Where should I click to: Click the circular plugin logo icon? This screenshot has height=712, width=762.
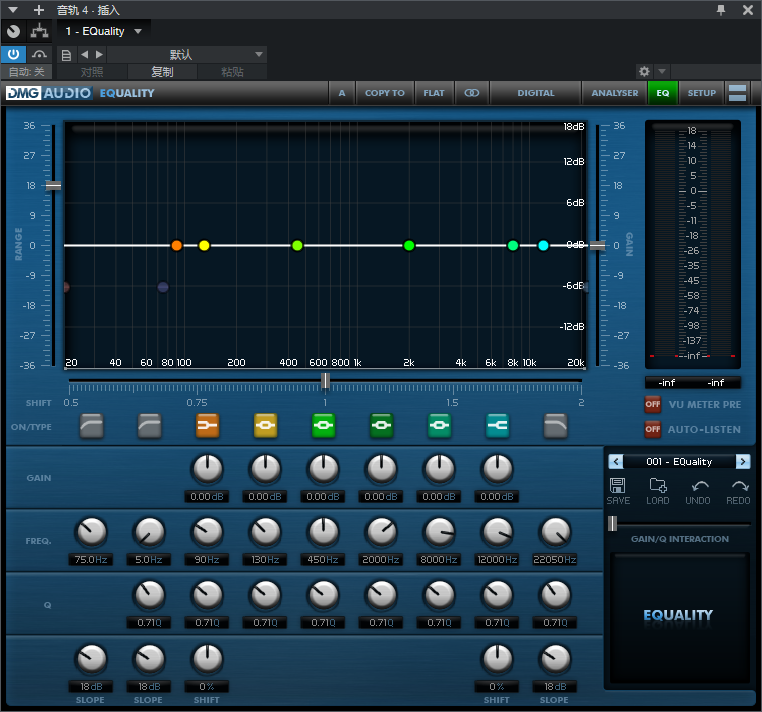[13, 31]
